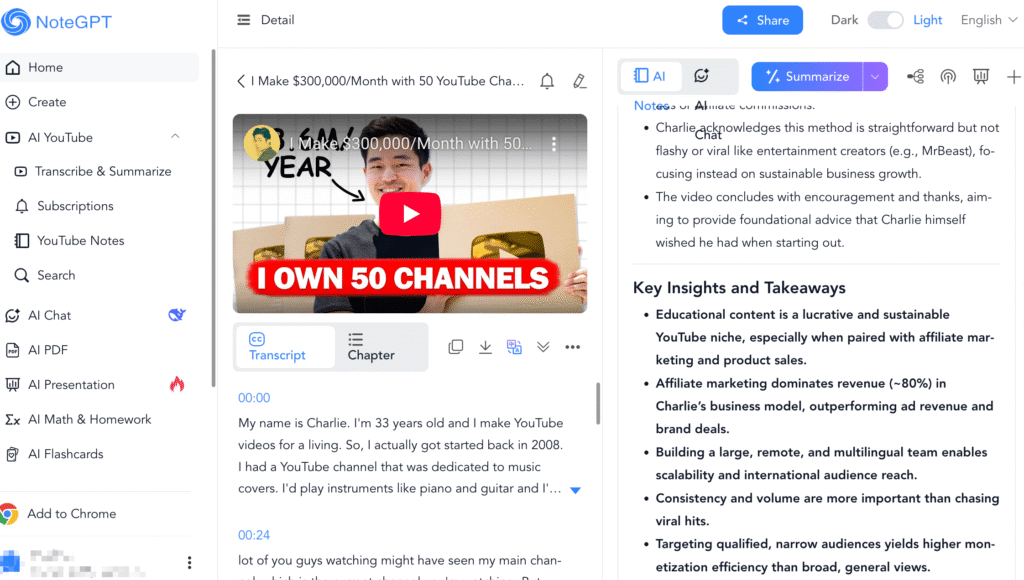
Task: Toggle the sidebar hamburger menu
Action: click(x=244, y=20)
